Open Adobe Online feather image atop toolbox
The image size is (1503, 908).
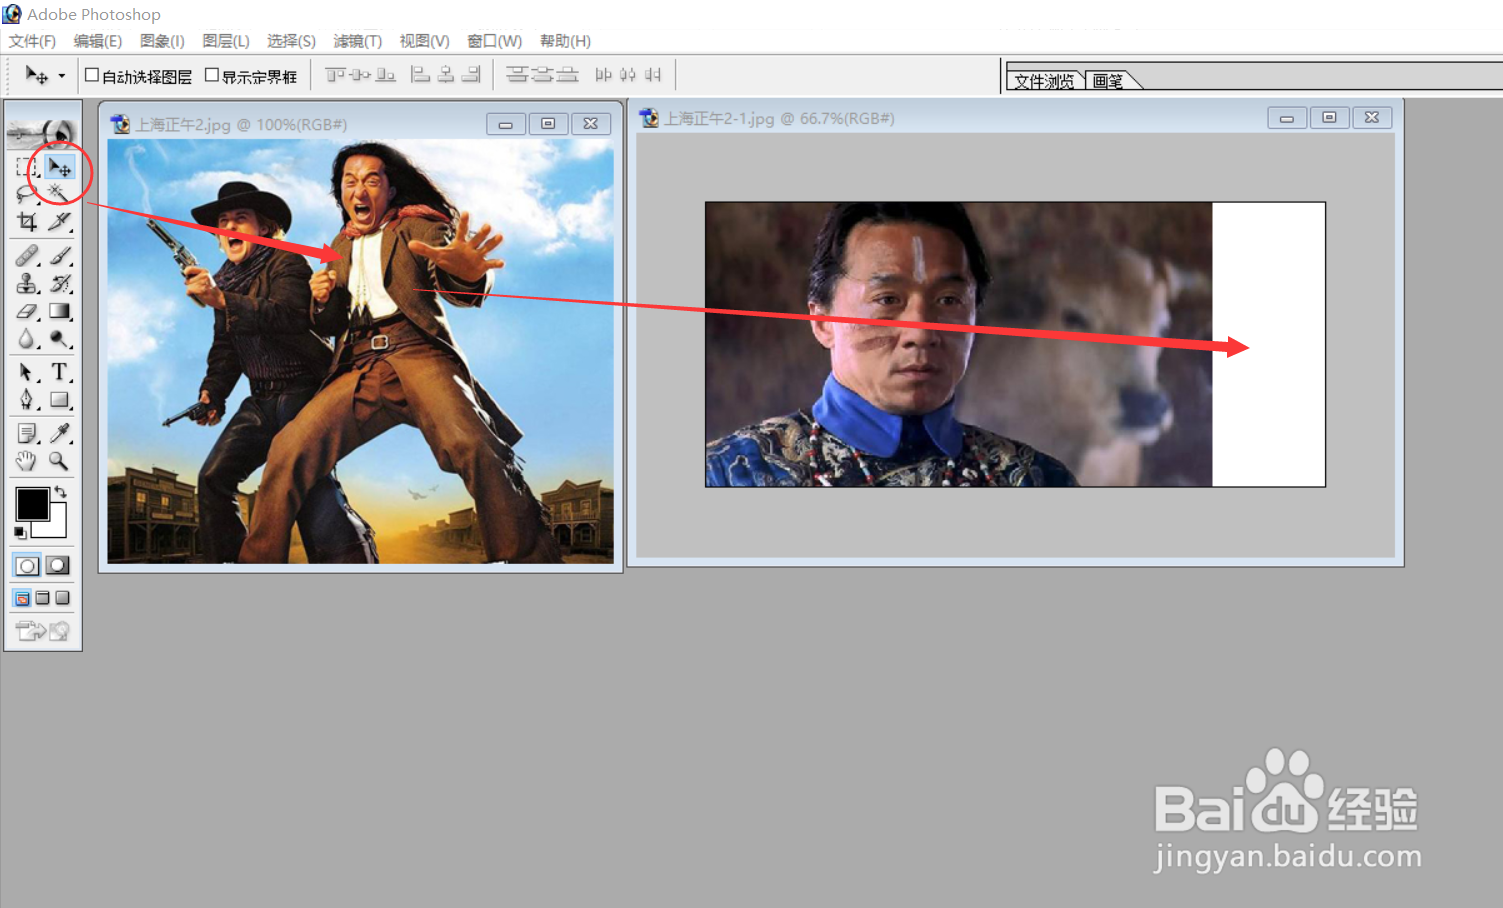pos(42,131)
